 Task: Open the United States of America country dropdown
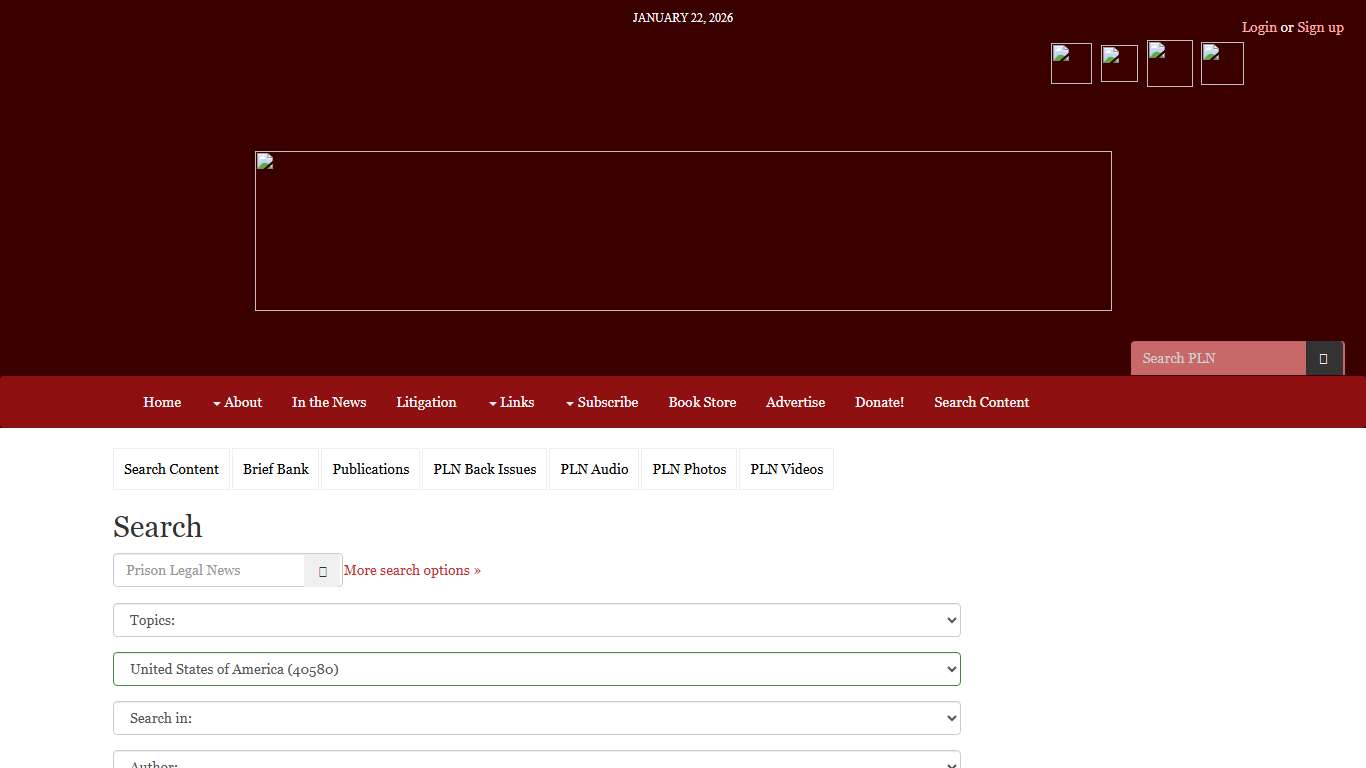coord(536,669)
